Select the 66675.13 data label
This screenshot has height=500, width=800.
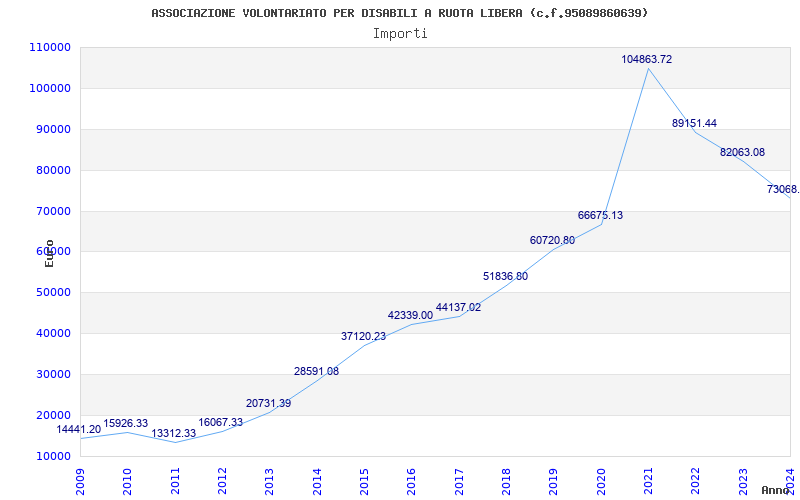(600, 215)
